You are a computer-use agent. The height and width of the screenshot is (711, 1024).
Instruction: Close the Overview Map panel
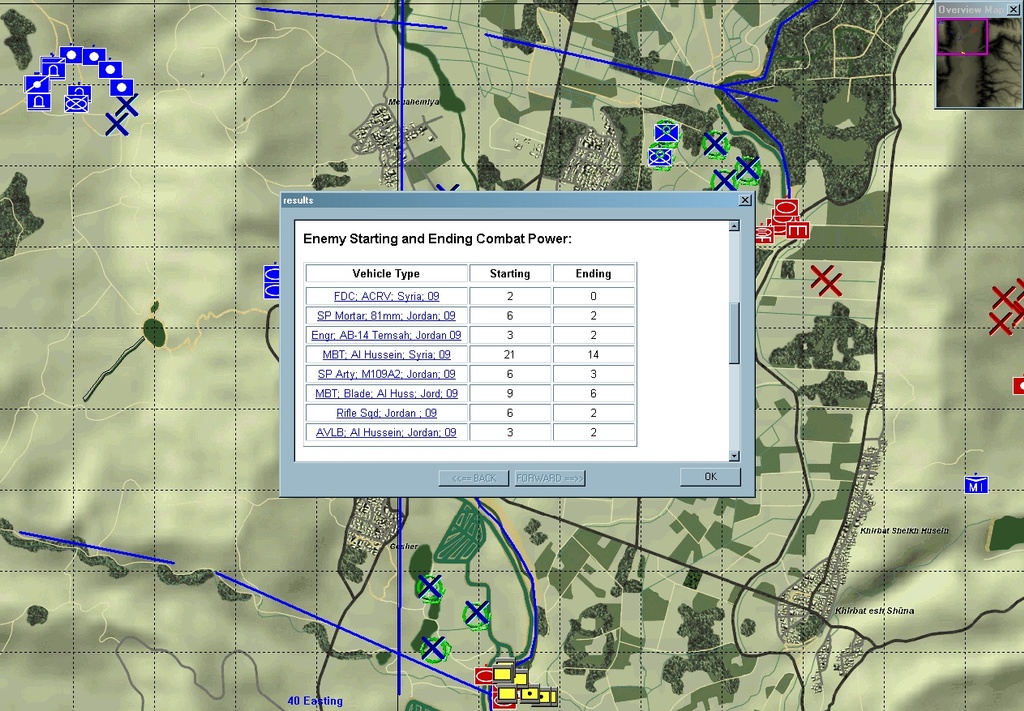coord(1014,9)
